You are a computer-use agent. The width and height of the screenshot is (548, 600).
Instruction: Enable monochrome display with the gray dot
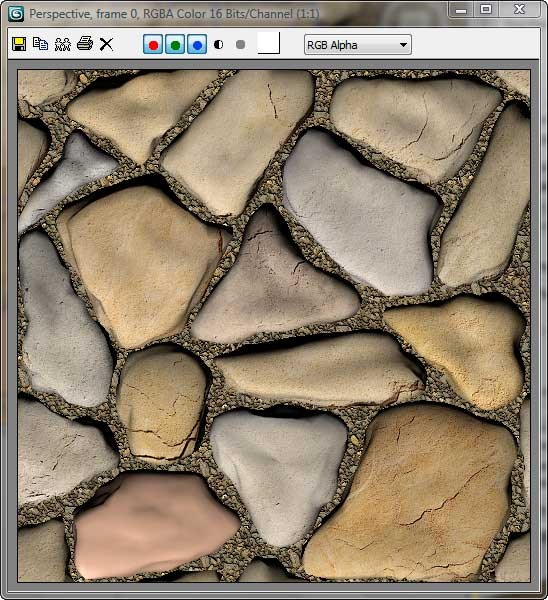(240, 44)
